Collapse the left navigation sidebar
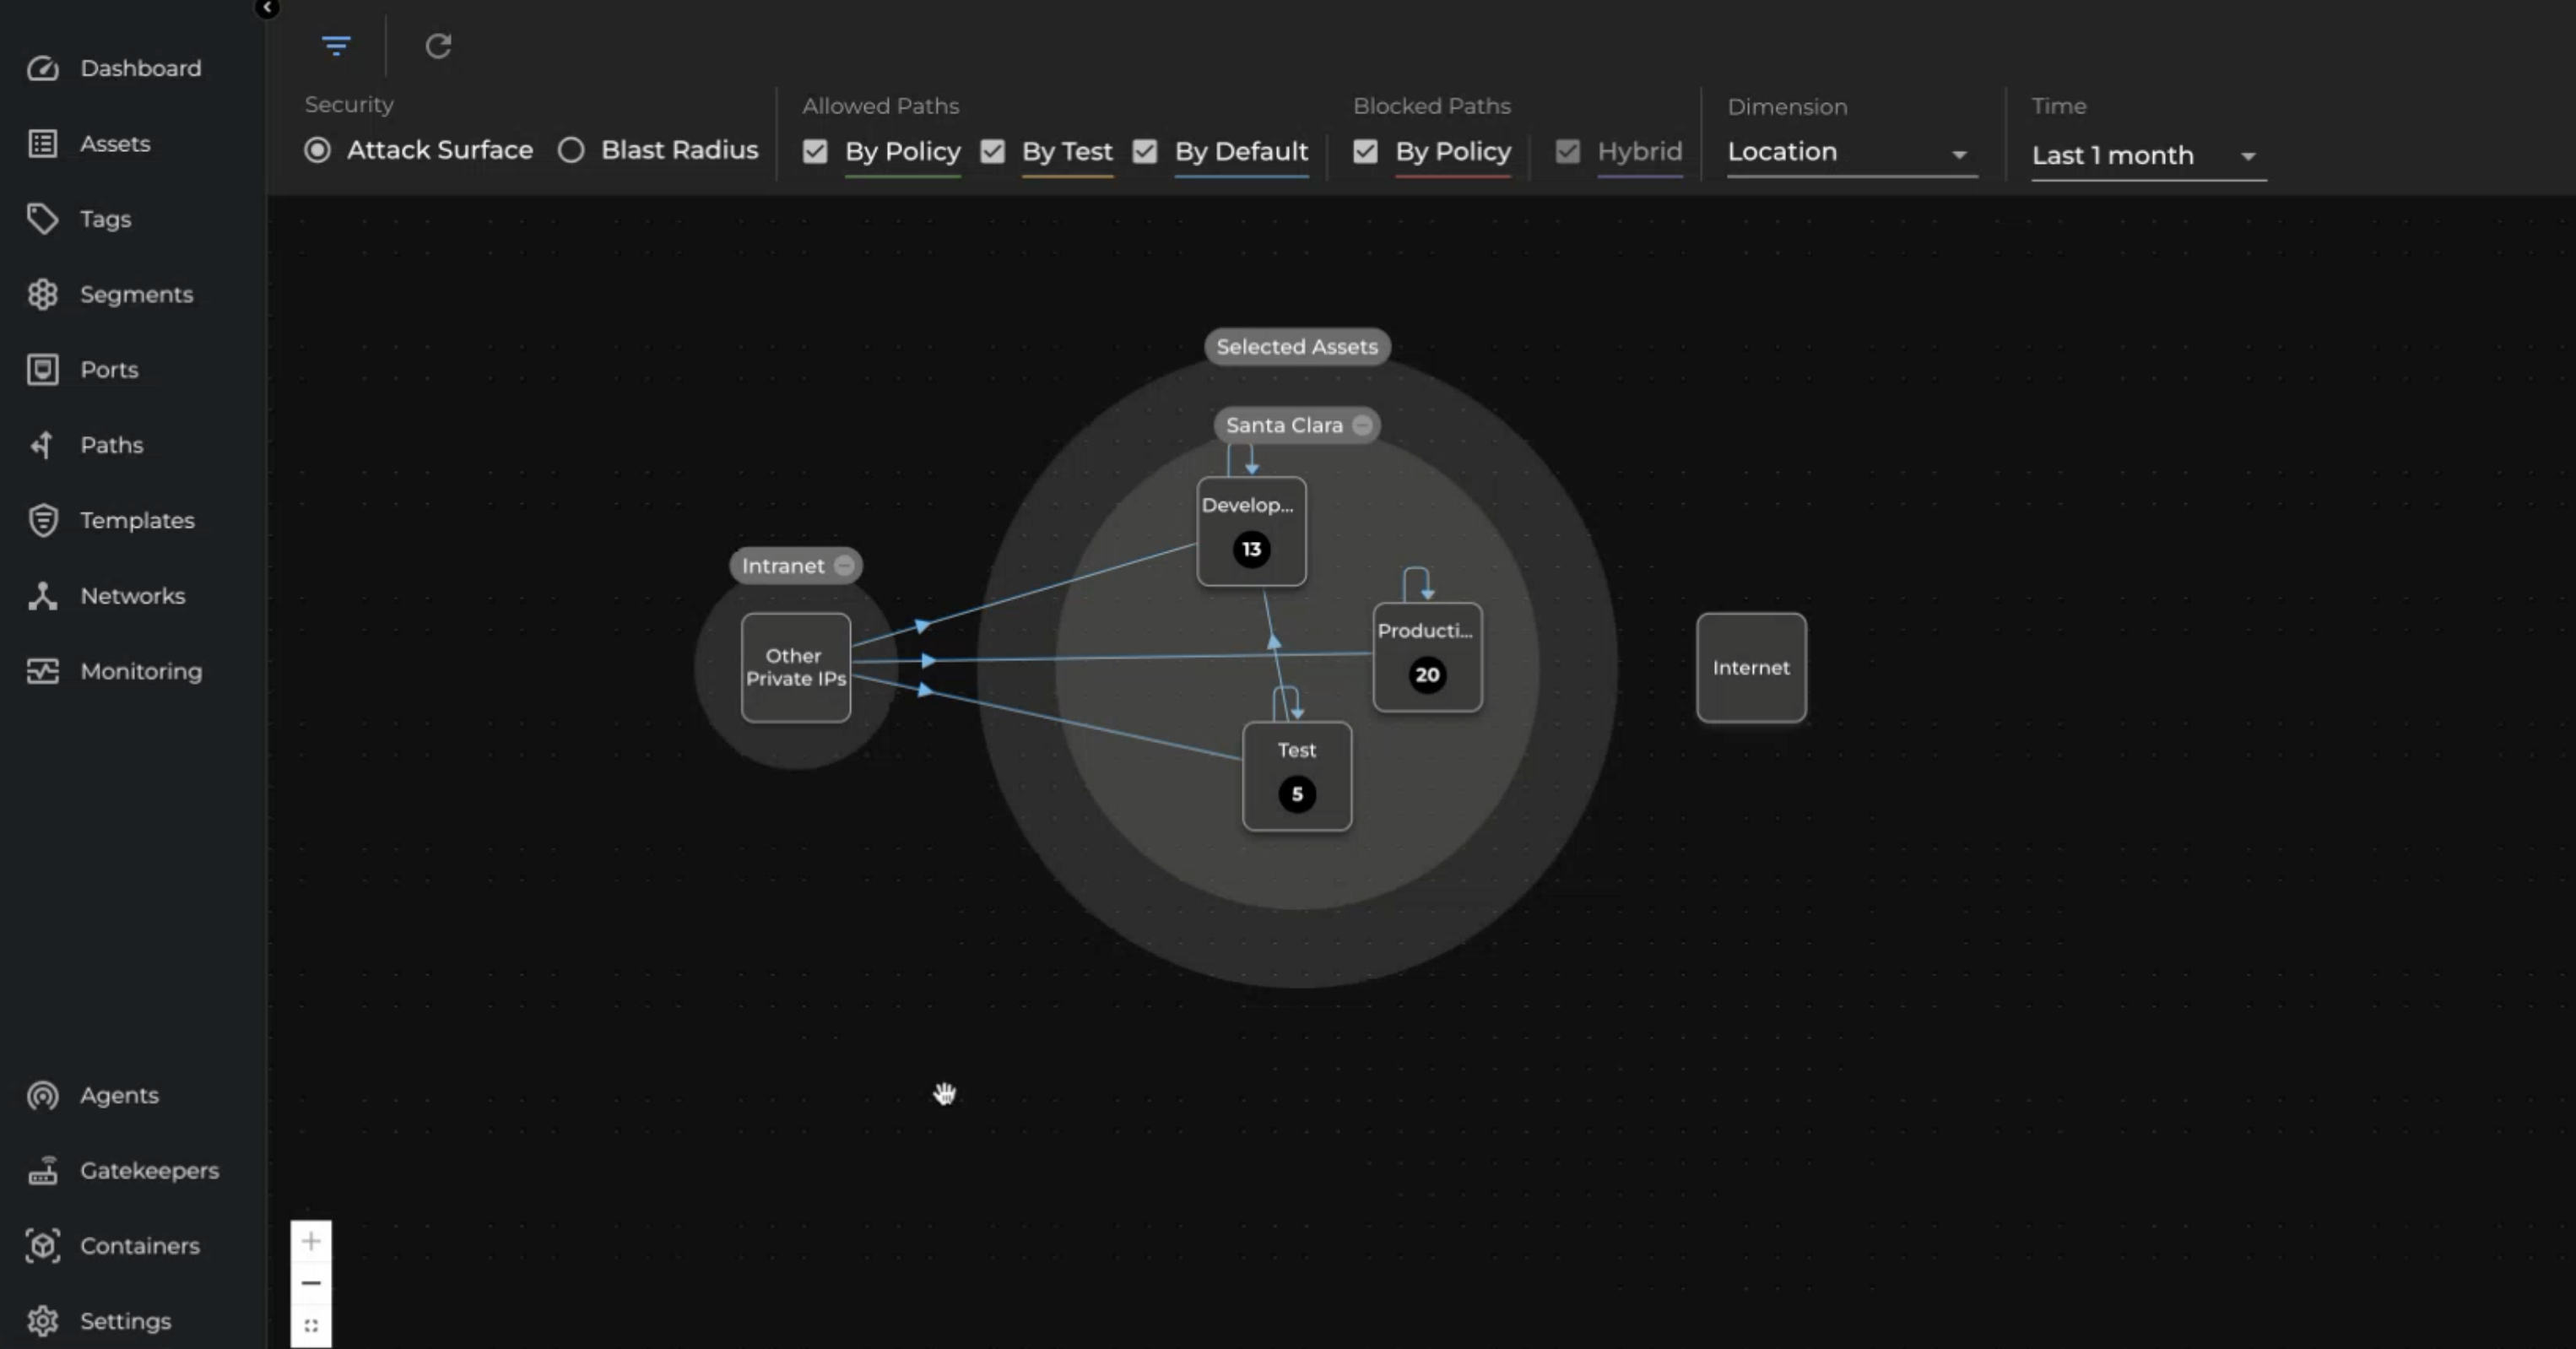This screenshot has width=2576, height=1349. (x=267, y=8)
